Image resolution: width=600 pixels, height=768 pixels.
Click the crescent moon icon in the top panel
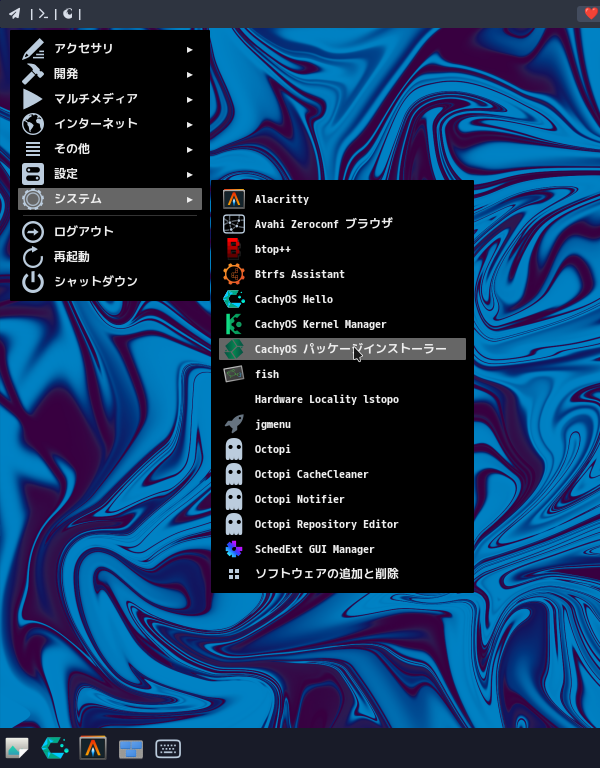click(68, 13)
